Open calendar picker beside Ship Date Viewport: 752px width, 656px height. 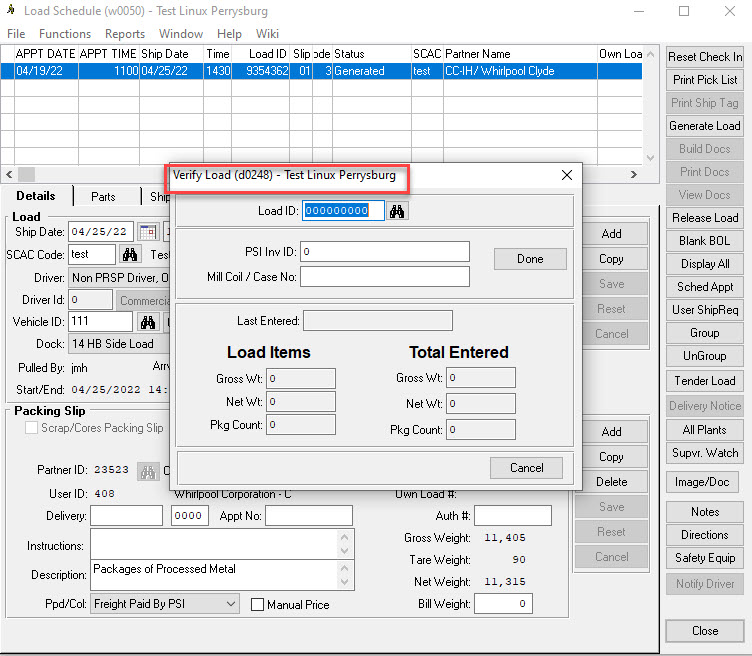[x=148, y=232]
